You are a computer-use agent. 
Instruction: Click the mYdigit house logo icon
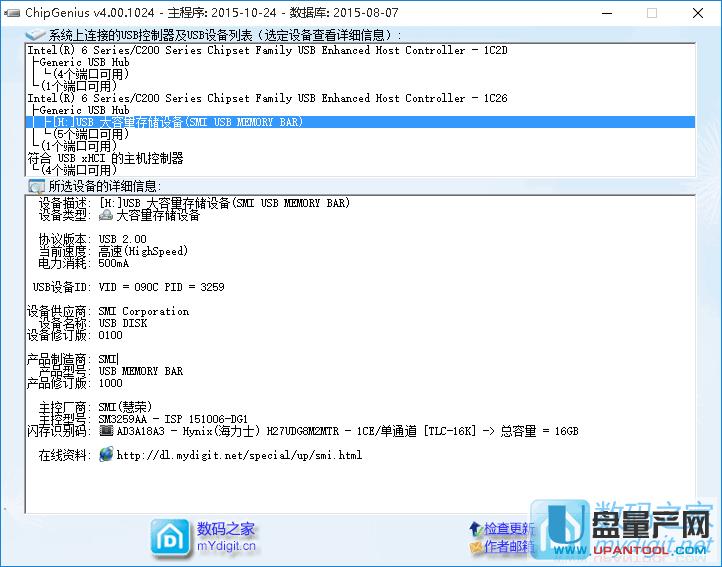(x=170, y=537)
